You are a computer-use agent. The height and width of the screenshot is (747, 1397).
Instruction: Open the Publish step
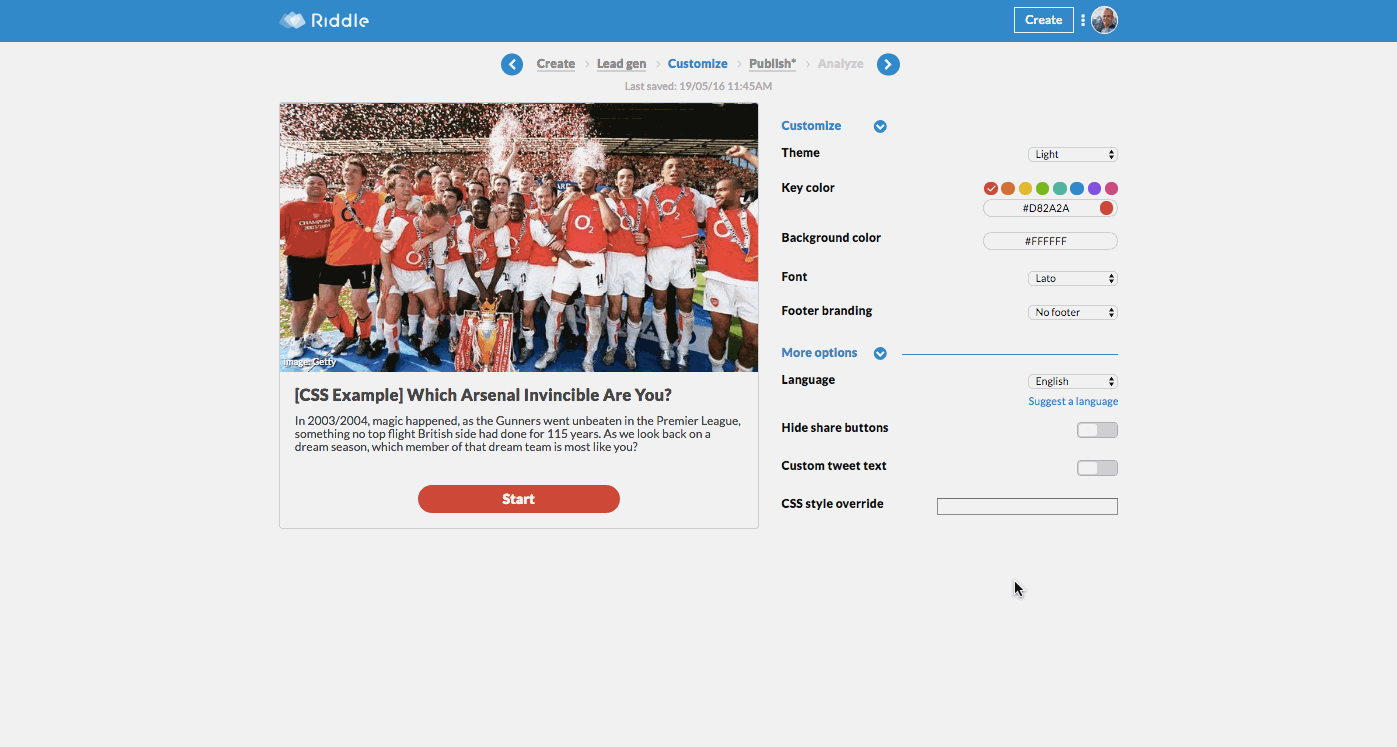point(773,64)
